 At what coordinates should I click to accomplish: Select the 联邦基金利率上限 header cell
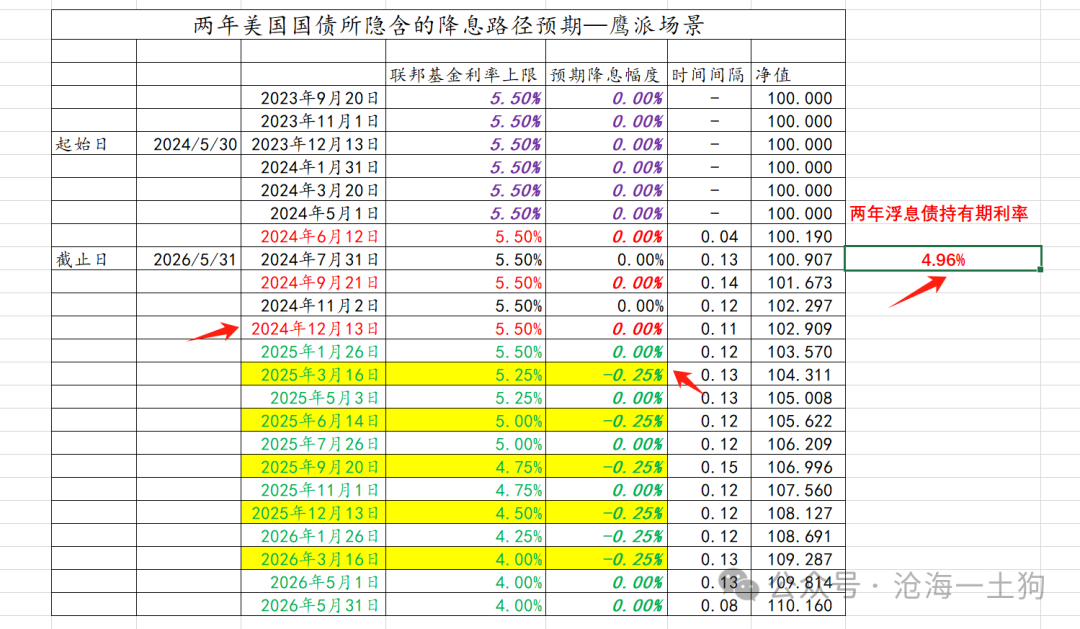[x=465, y=74]
